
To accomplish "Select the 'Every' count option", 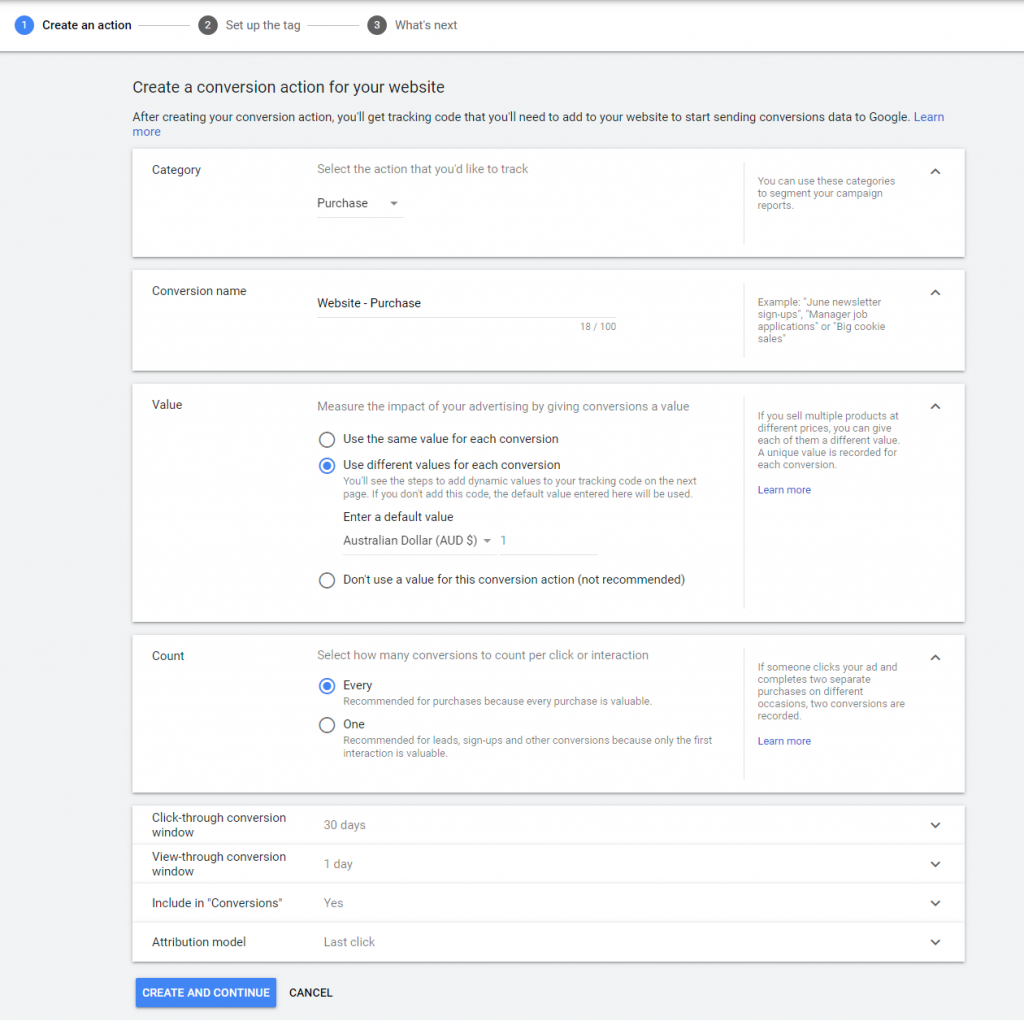I will [327, 686].
